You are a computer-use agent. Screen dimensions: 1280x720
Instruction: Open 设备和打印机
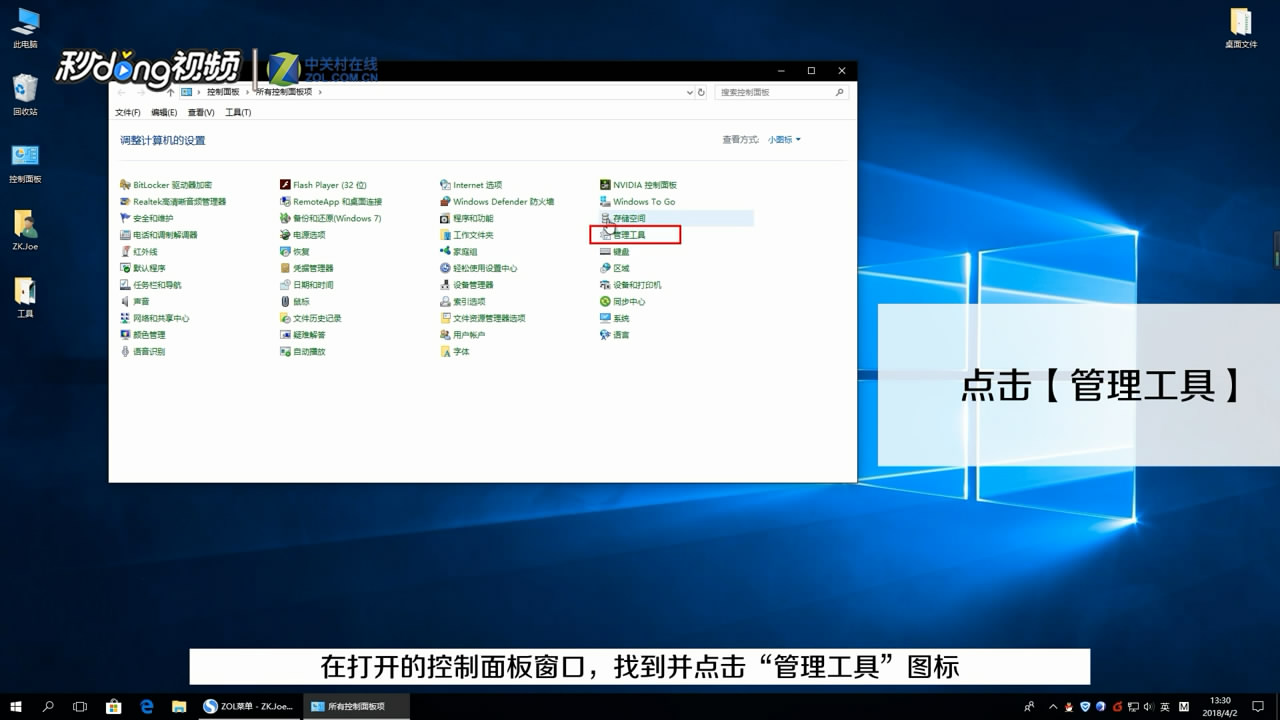[631, 285]
